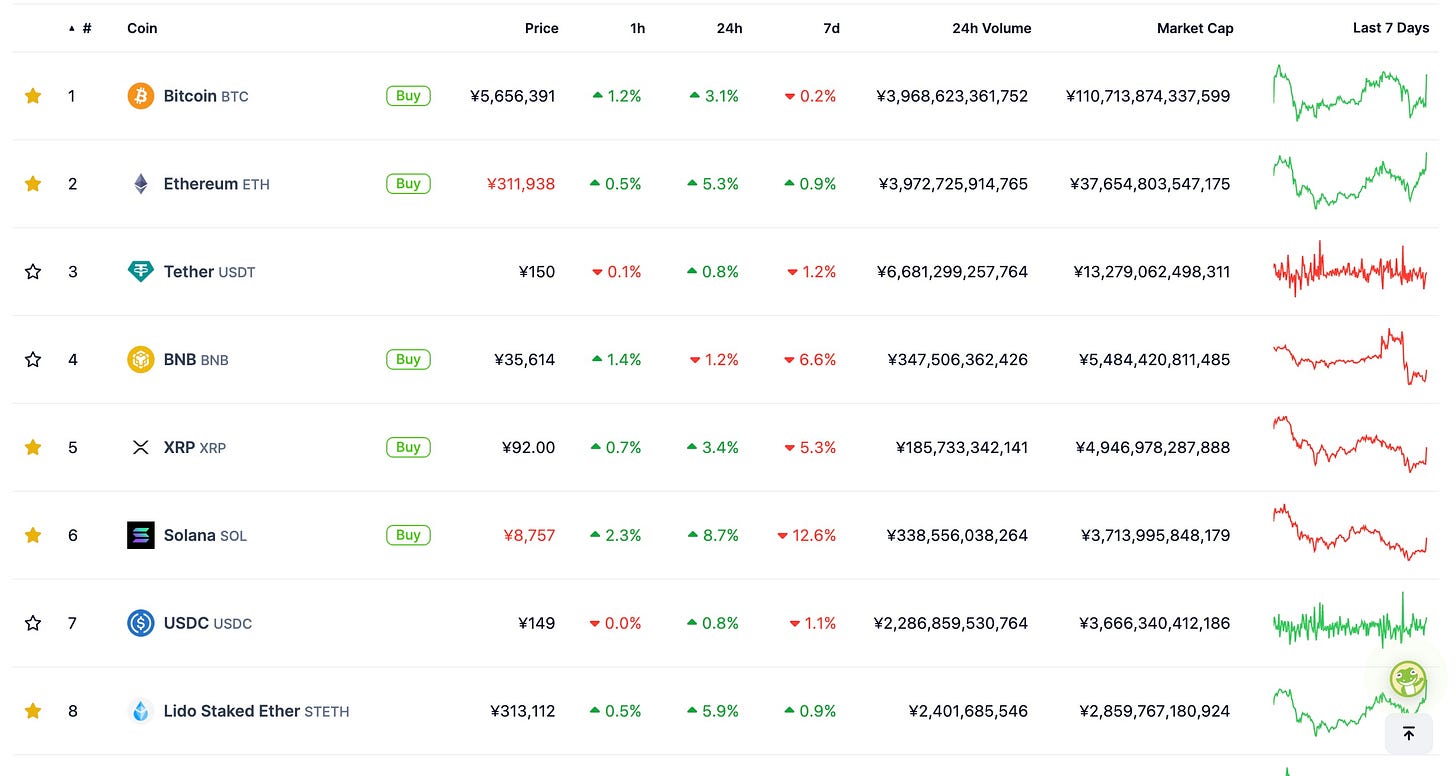Click XRP market cap ¥4,946,978,287,888
1456x776 pixels.
1153,447
